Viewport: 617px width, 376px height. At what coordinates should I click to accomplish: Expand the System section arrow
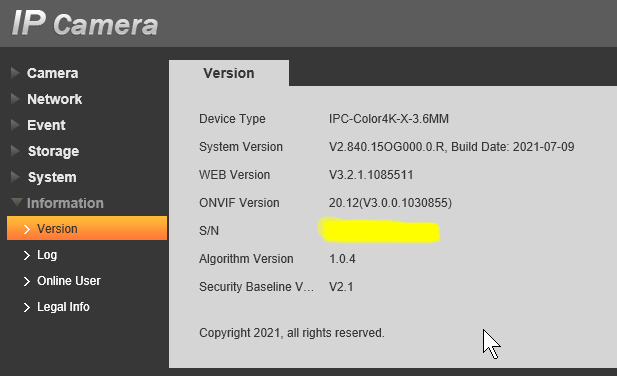tap(15, 177)
